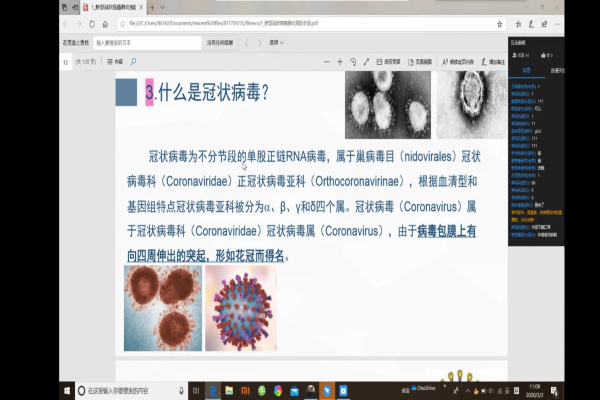Add page to favorites with star icon

[500, 22]
